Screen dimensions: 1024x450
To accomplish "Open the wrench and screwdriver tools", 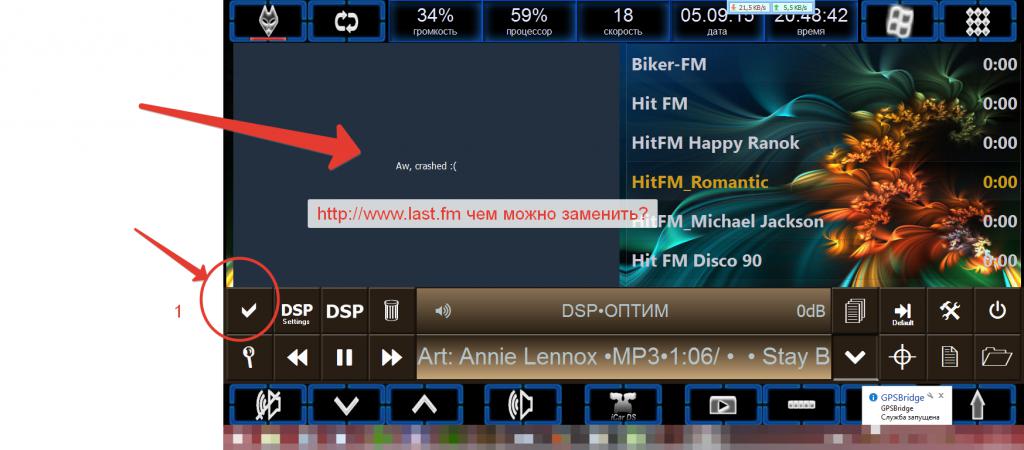I will (x=950, y=311).
